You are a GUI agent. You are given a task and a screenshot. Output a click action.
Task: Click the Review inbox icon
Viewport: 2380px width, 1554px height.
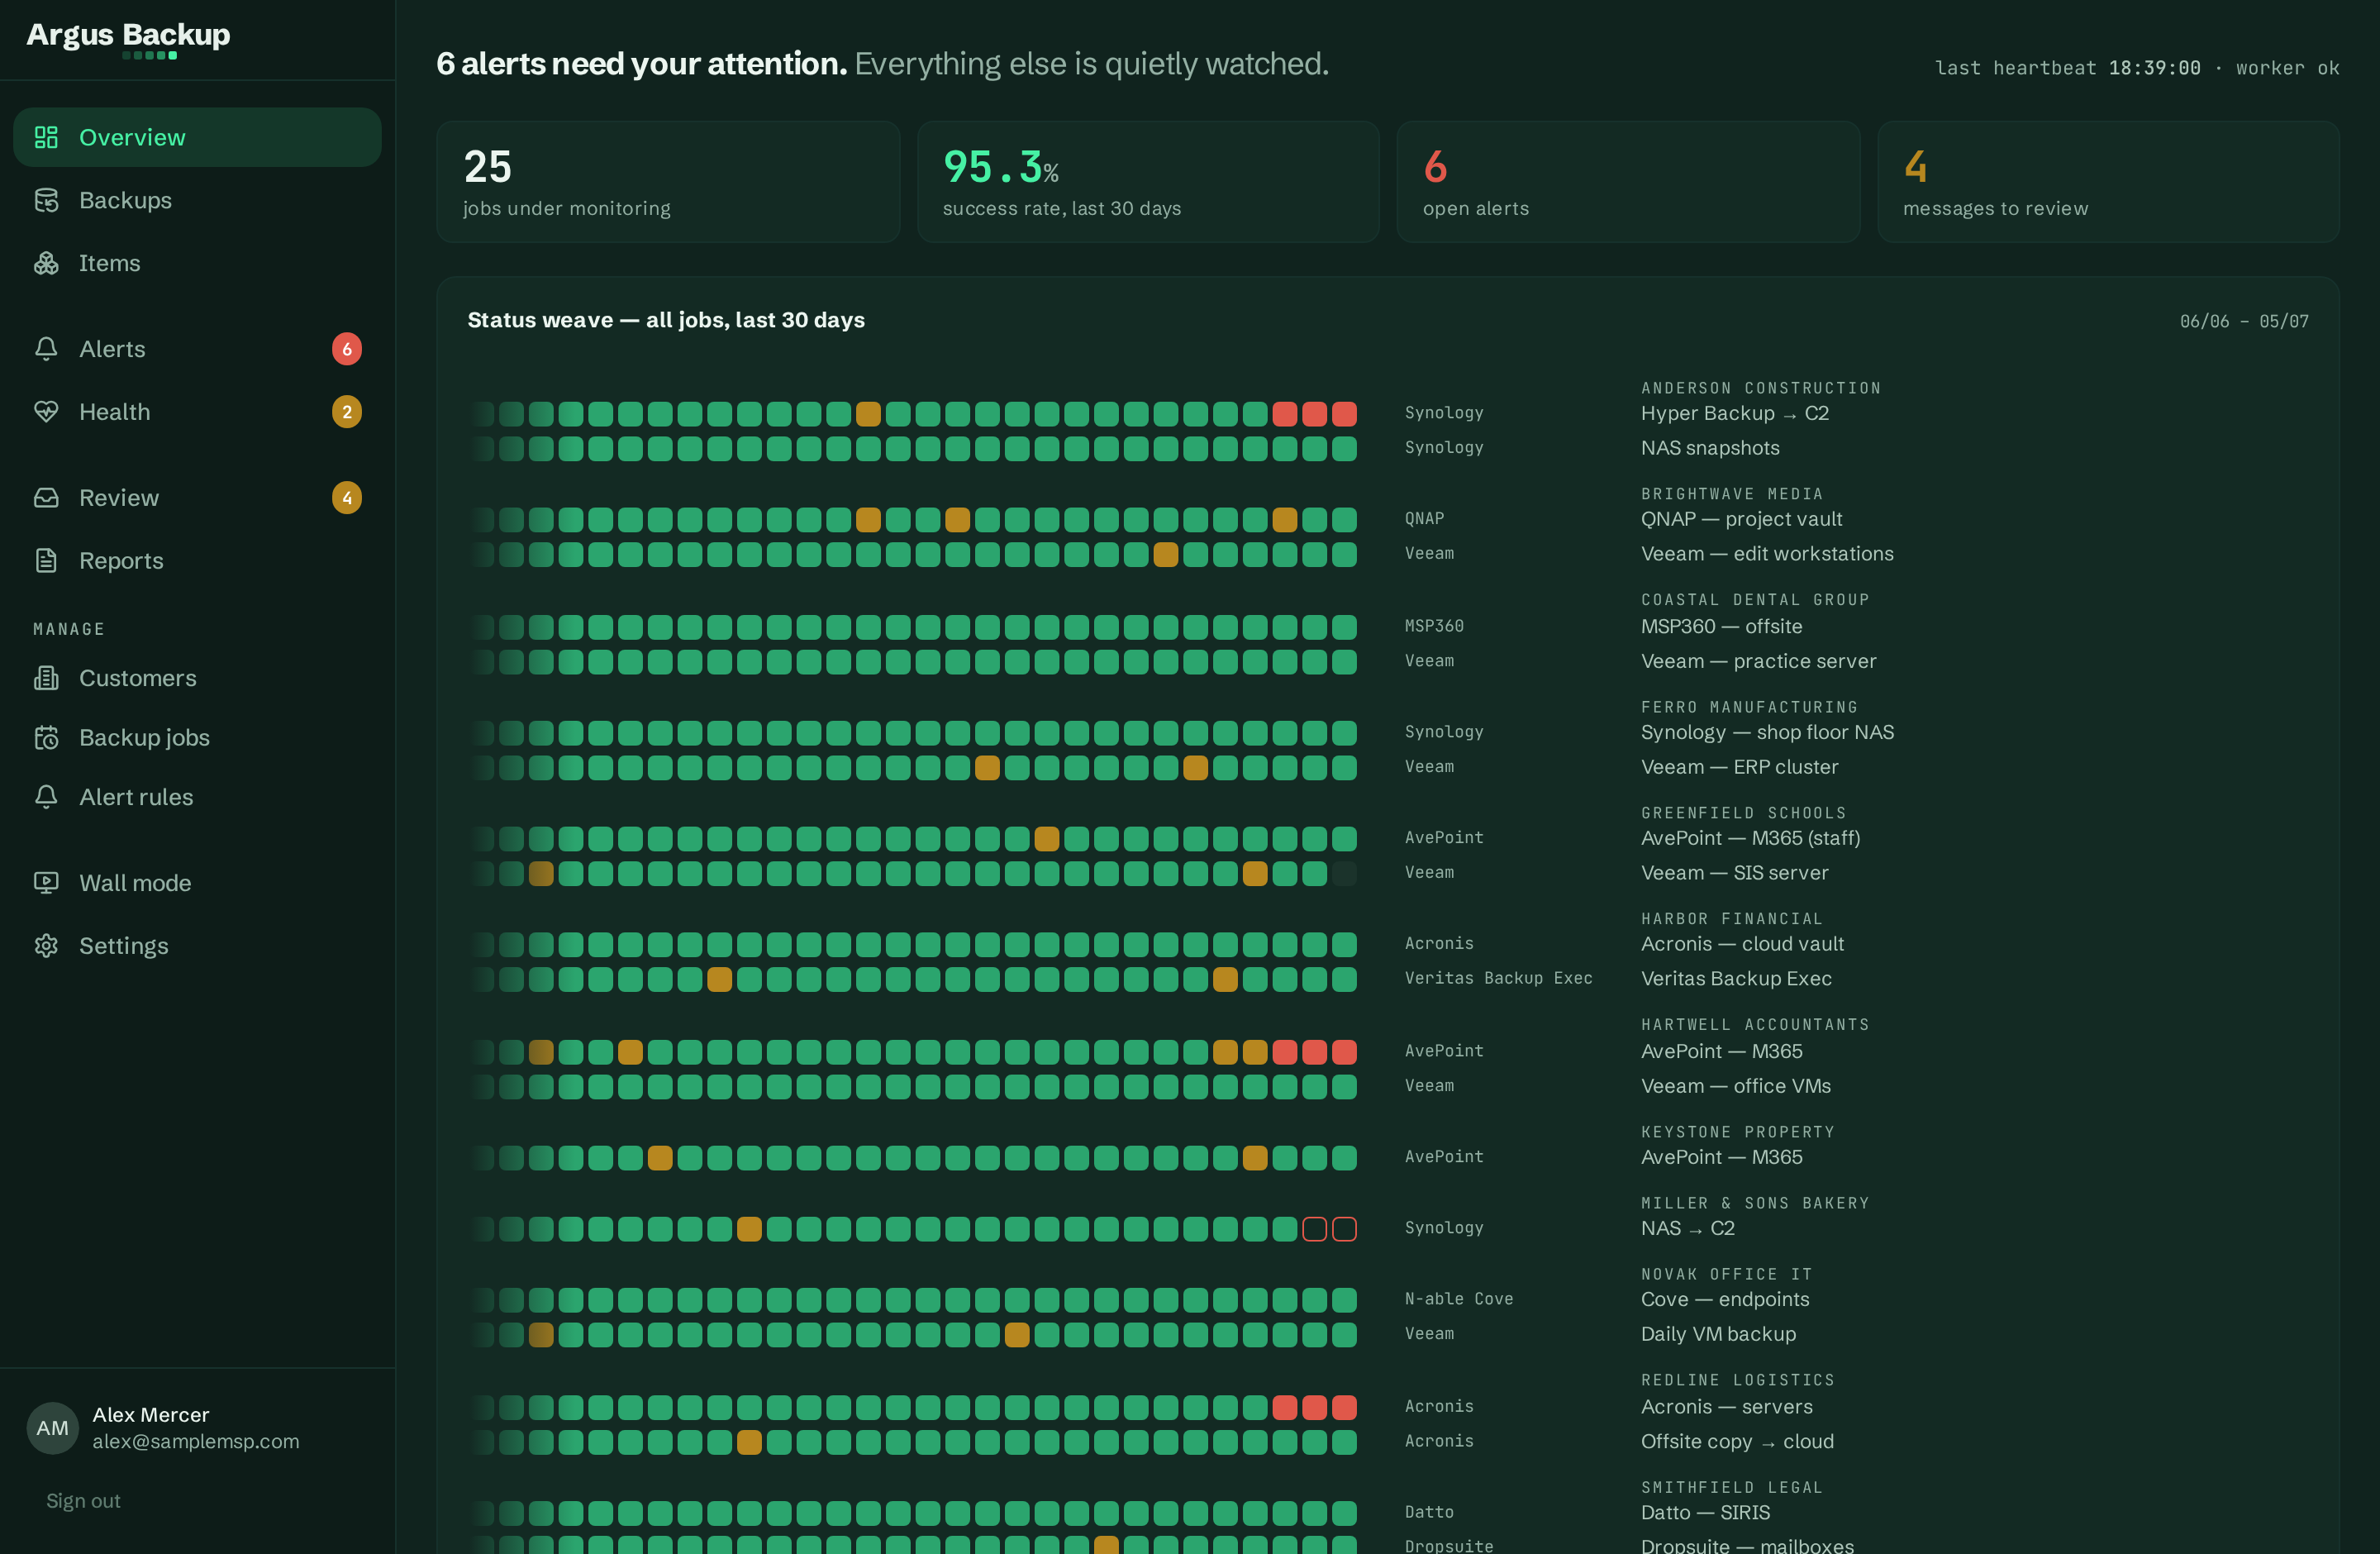coord(46,498)
